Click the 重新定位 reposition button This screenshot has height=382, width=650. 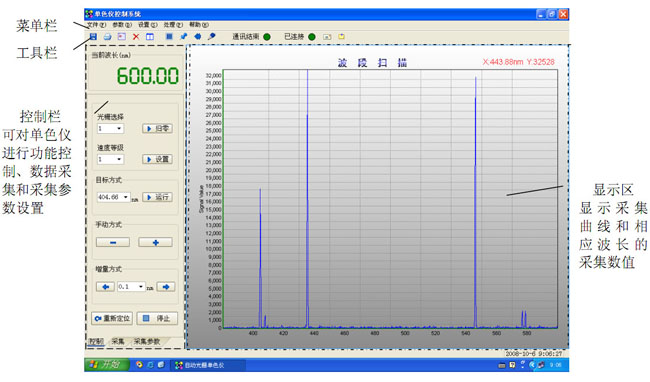112,318
